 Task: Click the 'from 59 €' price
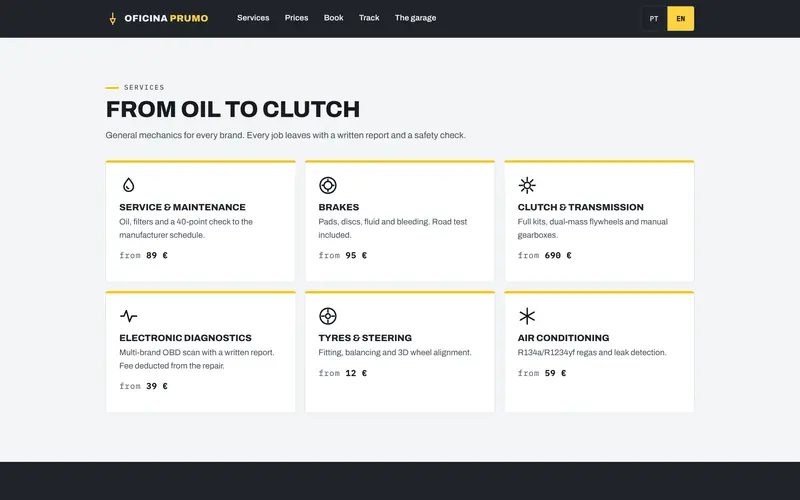point(542,373)
